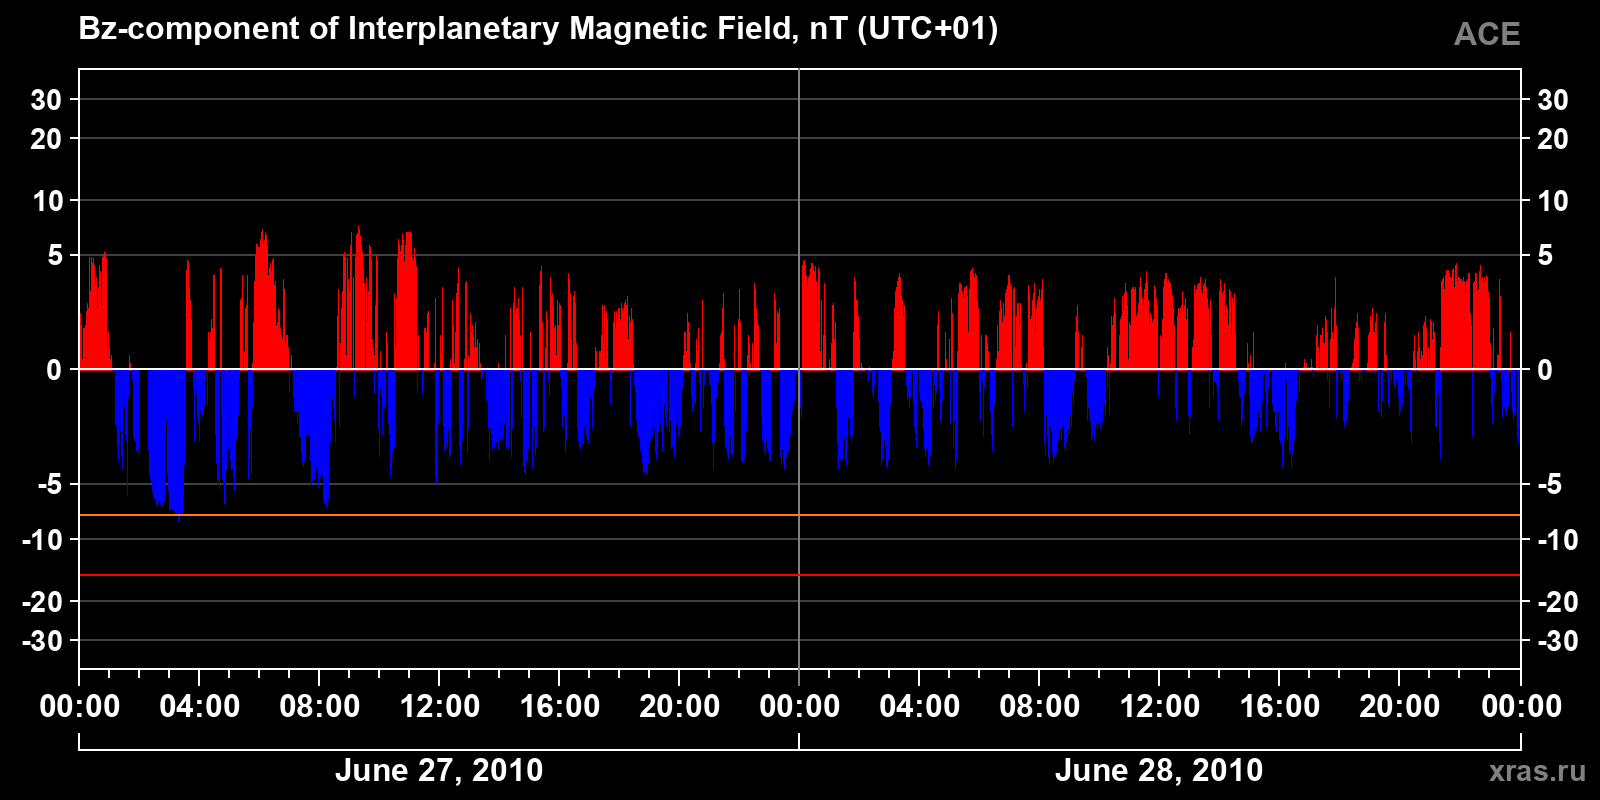Click the ACE satellite label
The image size is (1600, 800).
click(x=1487, y=34)
